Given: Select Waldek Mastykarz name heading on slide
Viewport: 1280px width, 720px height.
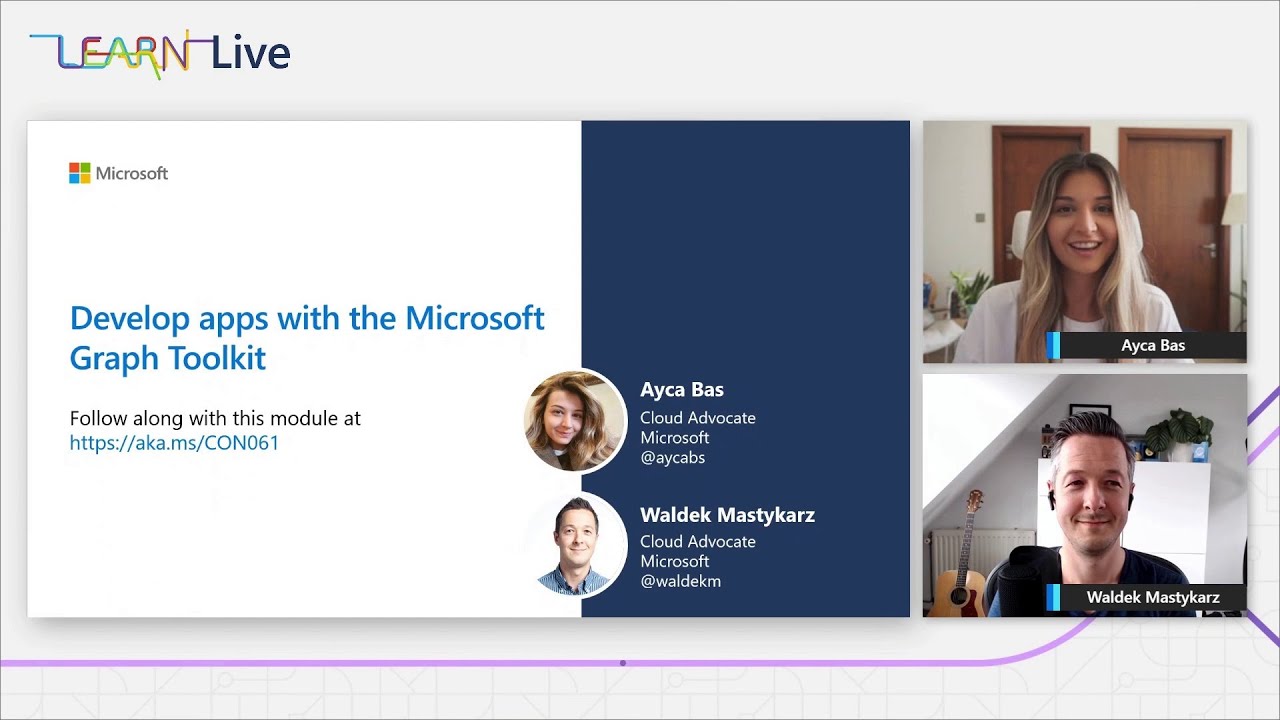Looking at the screenshot, I should [x=727, y=515].
